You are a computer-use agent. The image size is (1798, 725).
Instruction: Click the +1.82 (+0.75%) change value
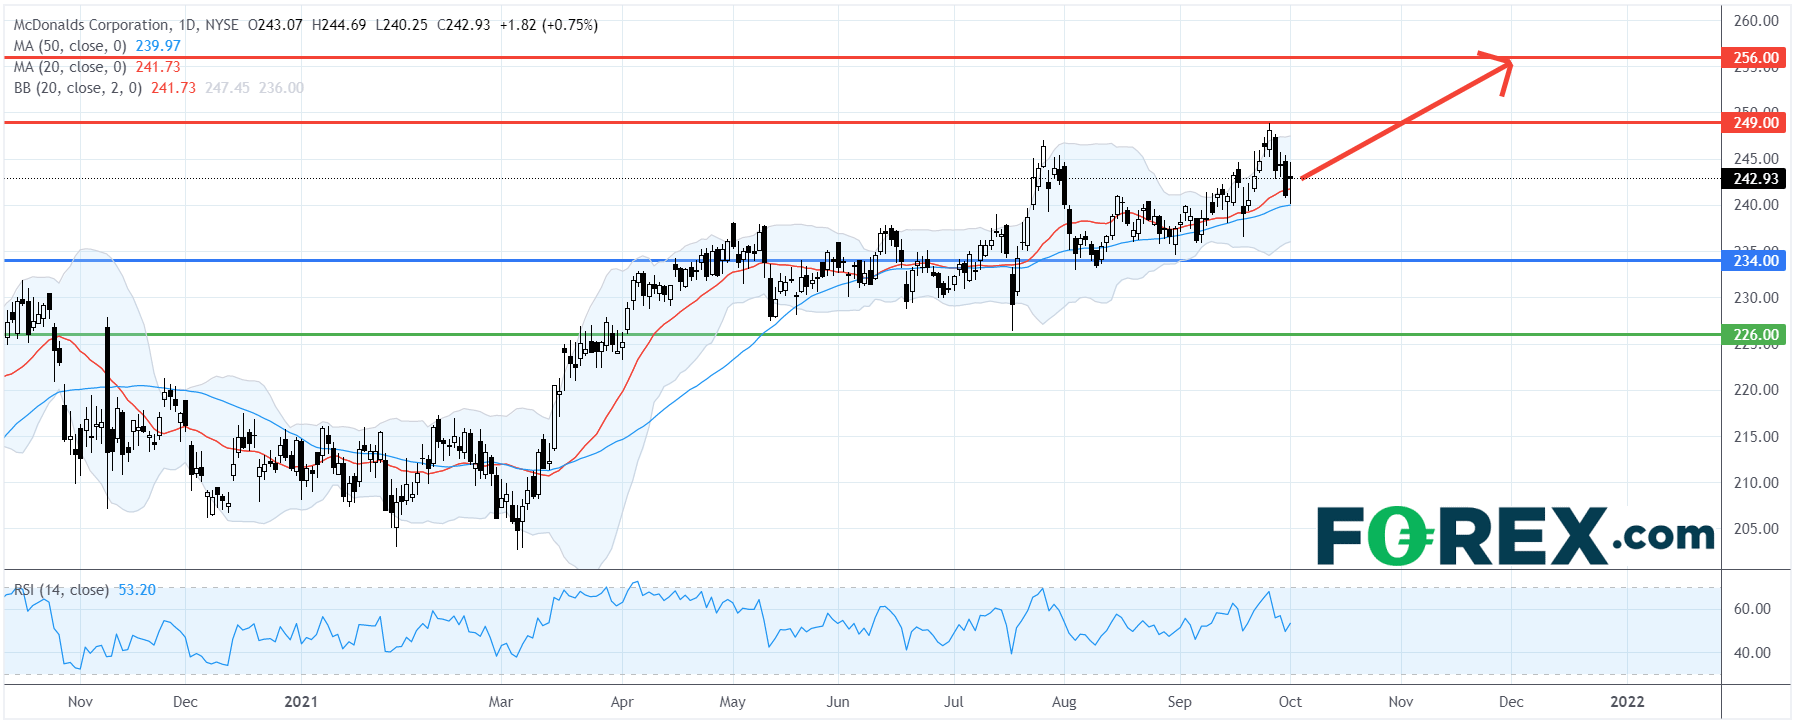click(549, 25)
